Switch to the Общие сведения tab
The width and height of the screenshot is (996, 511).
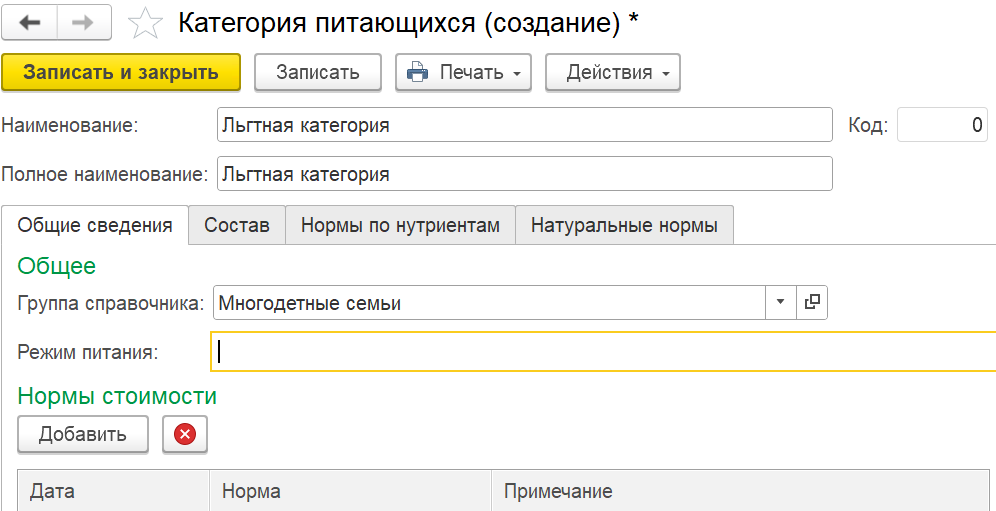click(x=95, y=225)
